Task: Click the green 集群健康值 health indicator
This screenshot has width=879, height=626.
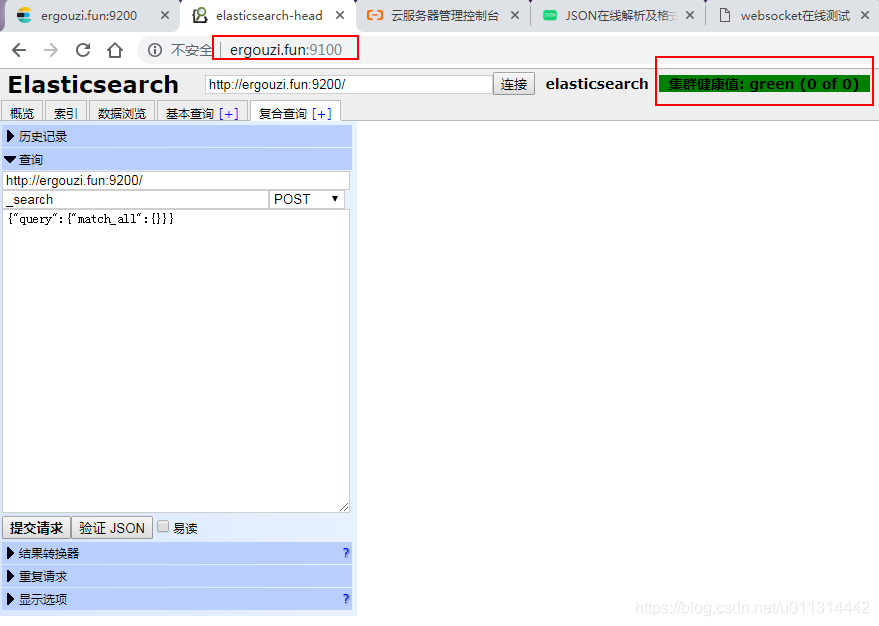Action: click(764, 84)
